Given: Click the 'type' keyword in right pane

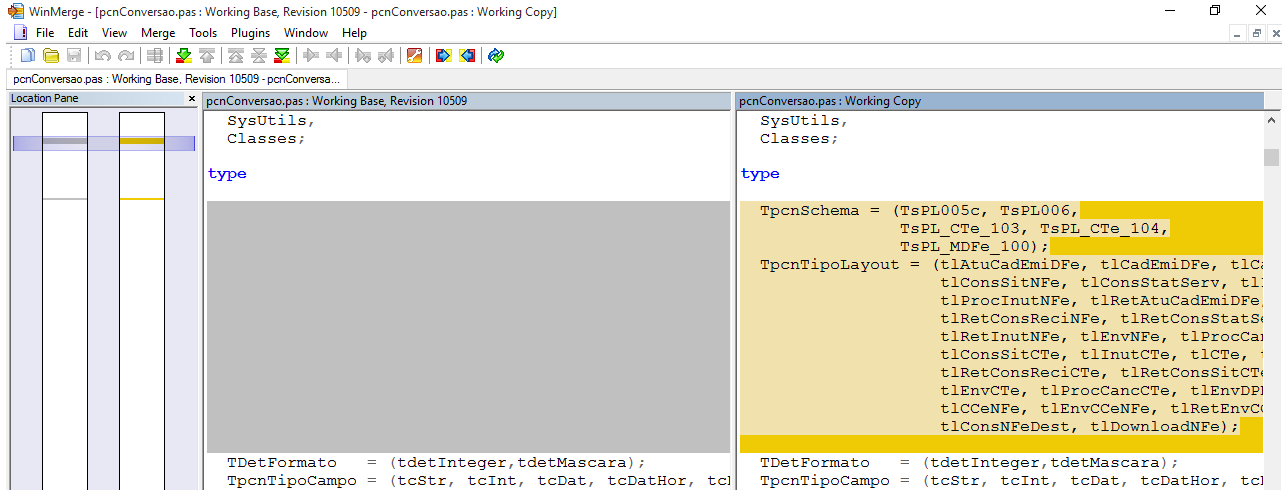Looking at the screenshot, I should [x=760, y=174].
